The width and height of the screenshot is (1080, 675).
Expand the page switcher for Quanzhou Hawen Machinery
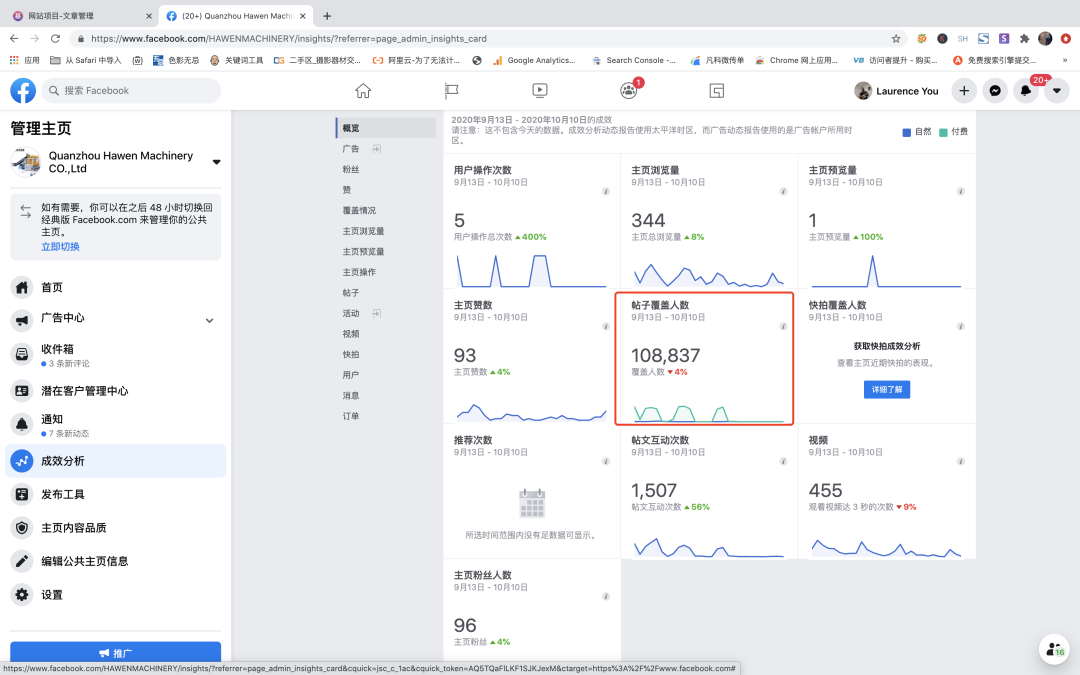click(x=216, y=163)
